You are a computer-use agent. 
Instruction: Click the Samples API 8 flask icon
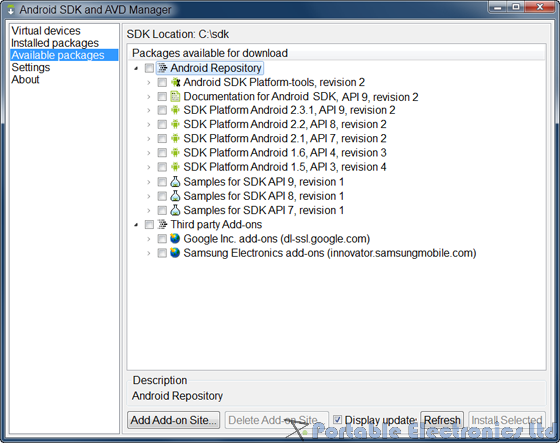click(x=175, y=196)
